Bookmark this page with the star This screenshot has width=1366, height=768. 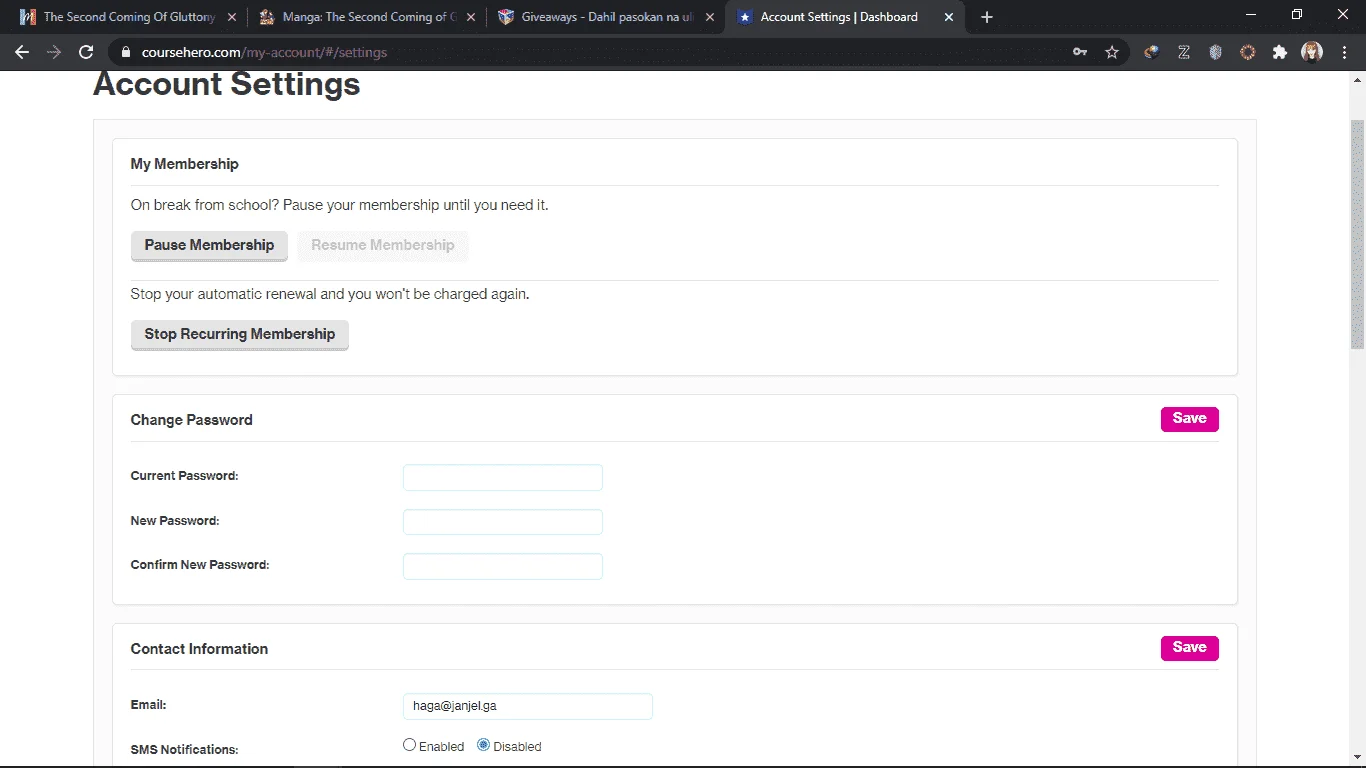(1112, 52)
